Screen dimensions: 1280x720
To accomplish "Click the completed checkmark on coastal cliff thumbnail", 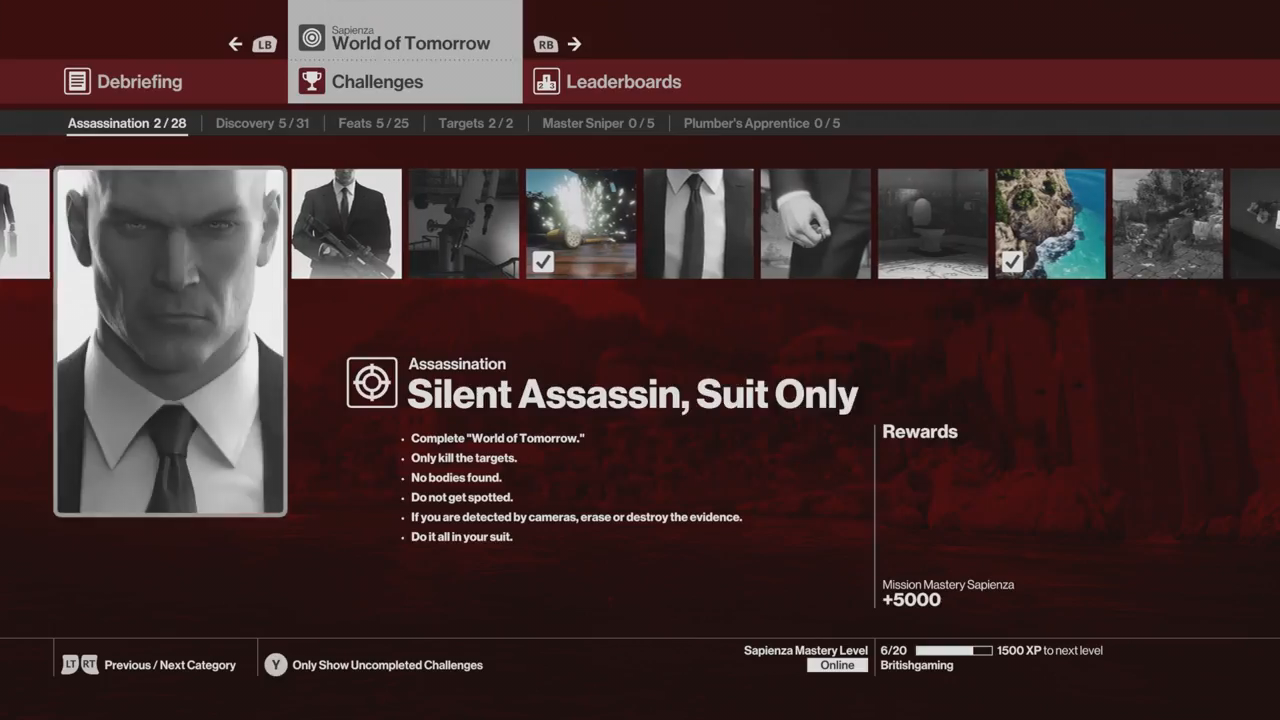I will (1012, 262).
